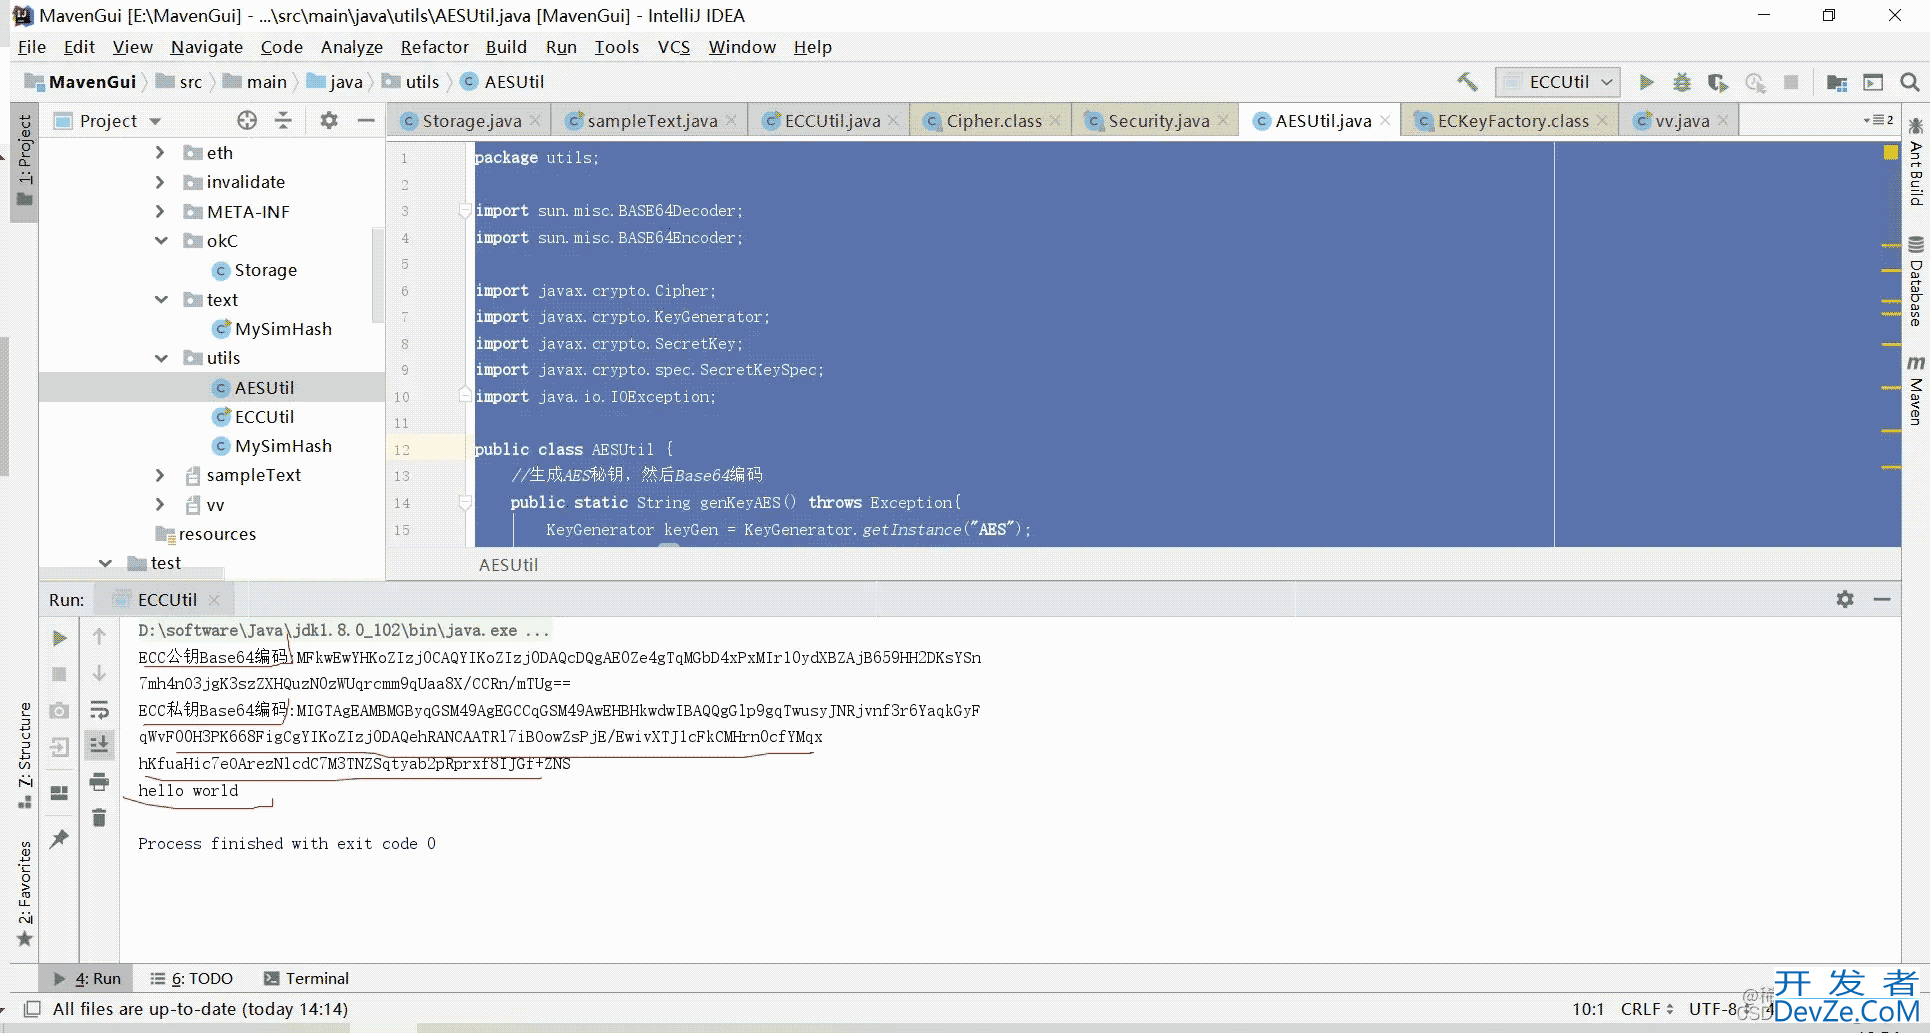Image resolution: width=1930 pixels, height=1033 pixels.
Task: Click the Build project hammer icon
Action: point(1467,82)
